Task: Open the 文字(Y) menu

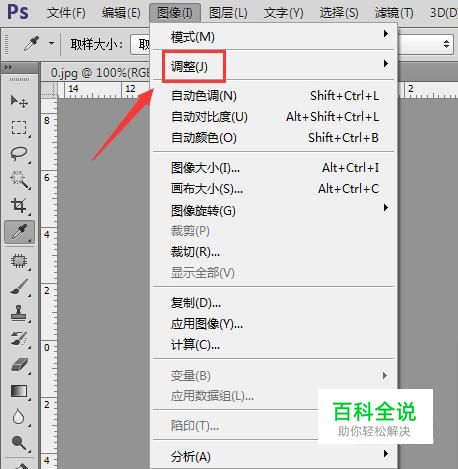Action: (x=284, y=13)
